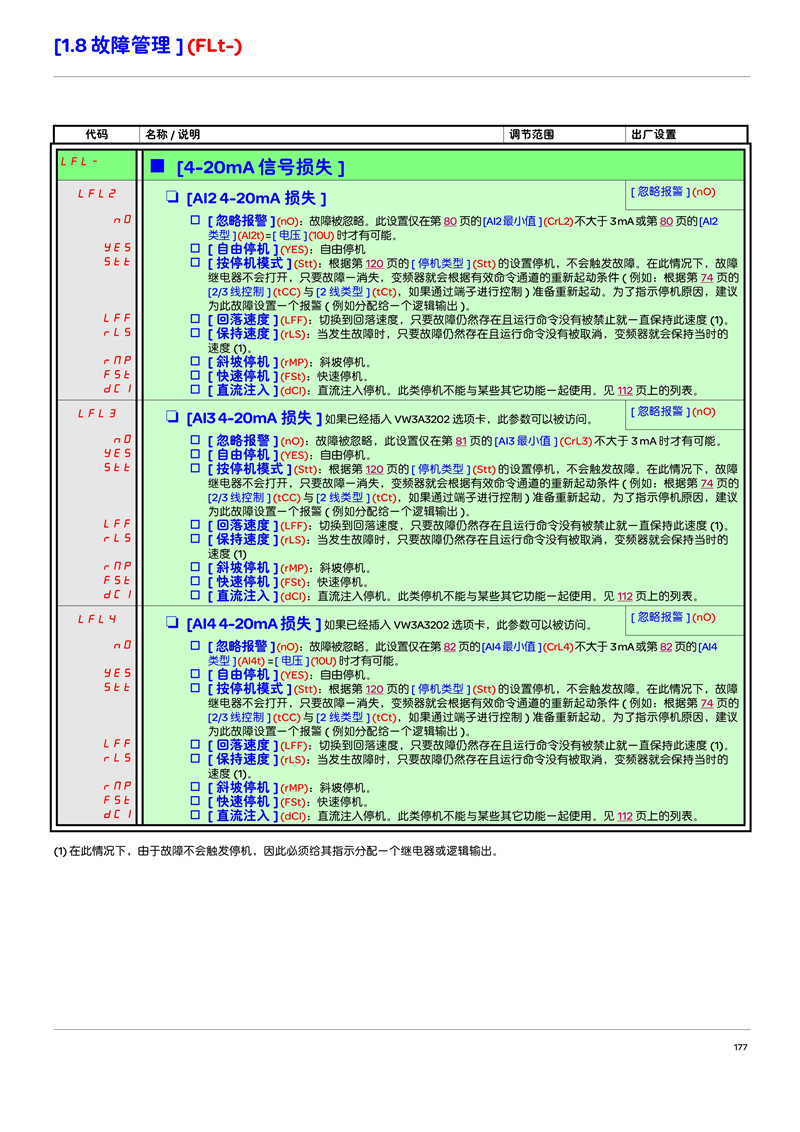Click the [保持速度](rLS) option under AI4

(x=258, y=759)
